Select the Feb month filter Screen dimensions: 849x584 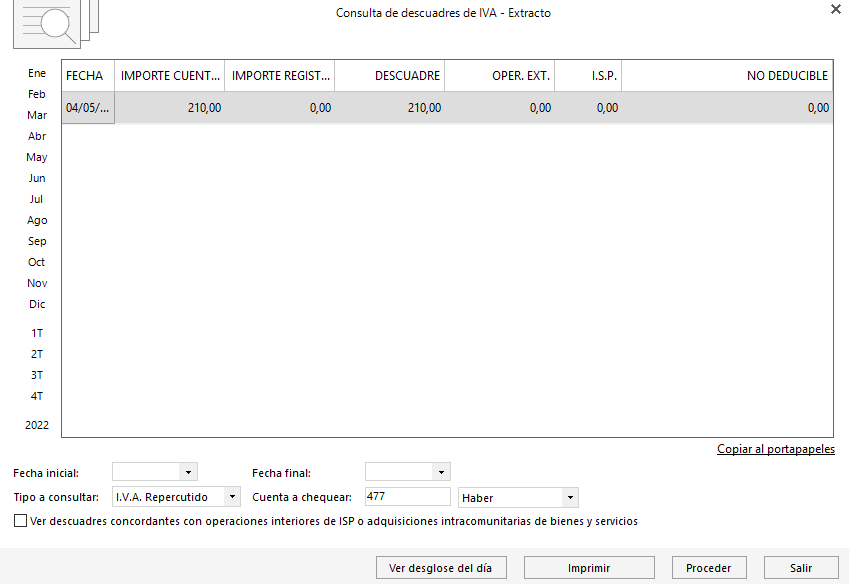coord(37,94)
